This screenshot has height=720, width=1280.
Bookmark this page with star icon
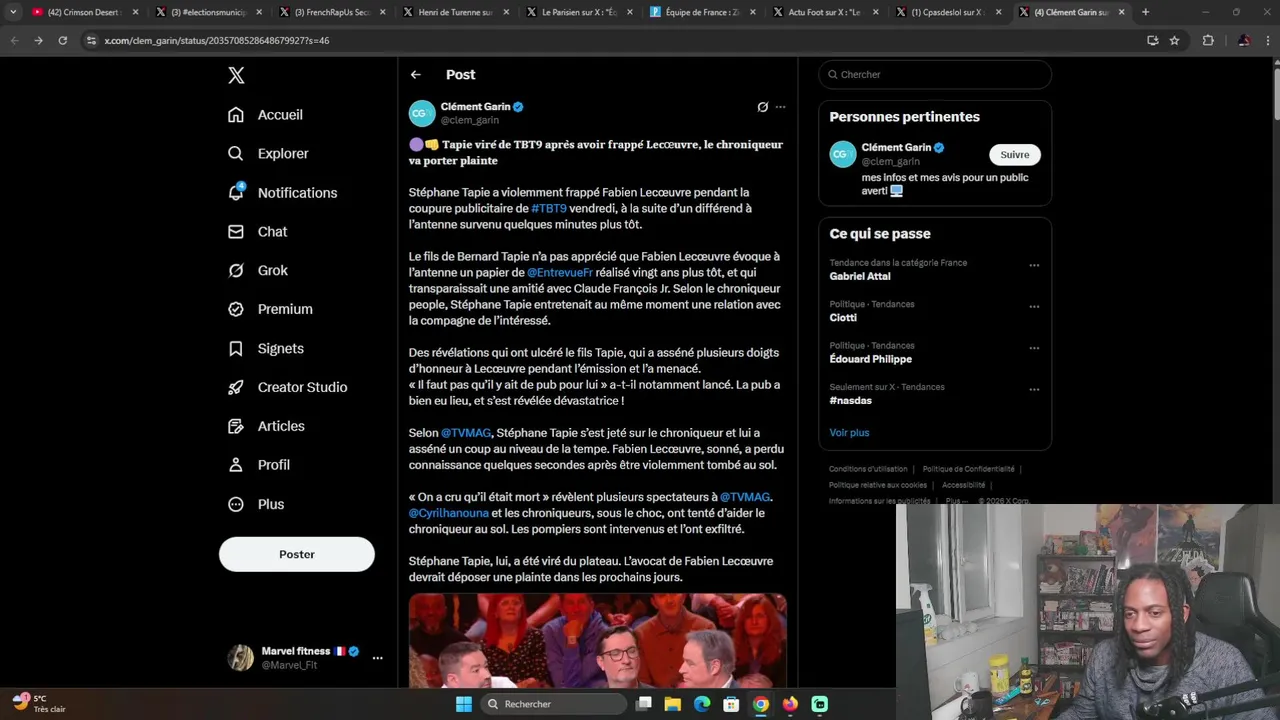[1174, 41]
